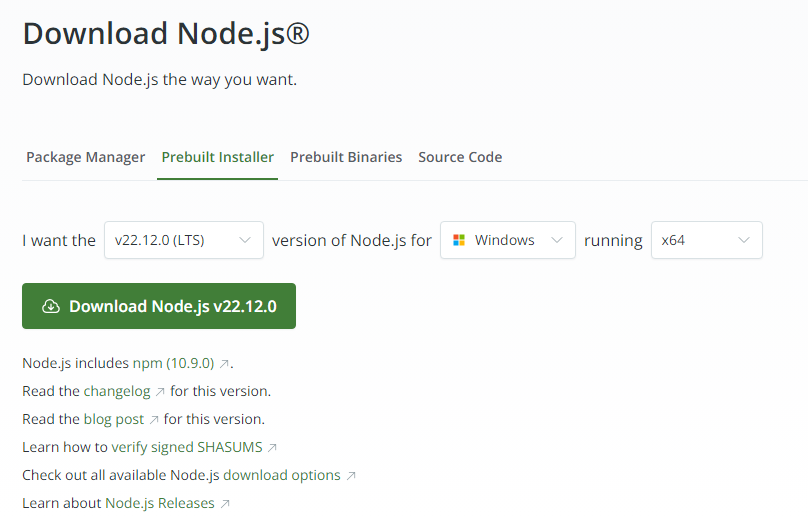Click external arrow icon beside changelog
The height and width of the screenshot is (523, 808).
coord(160,391)
